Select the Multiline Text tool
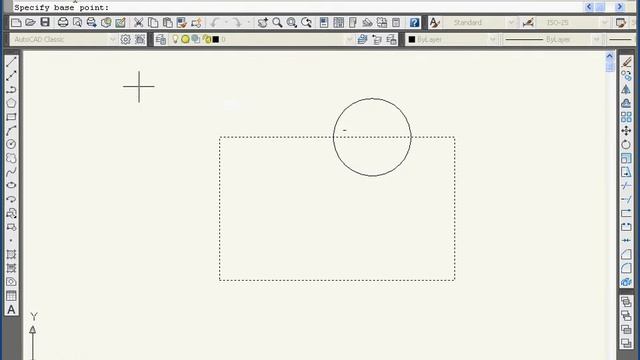The image size is (640, 360). tap(11, 309)
